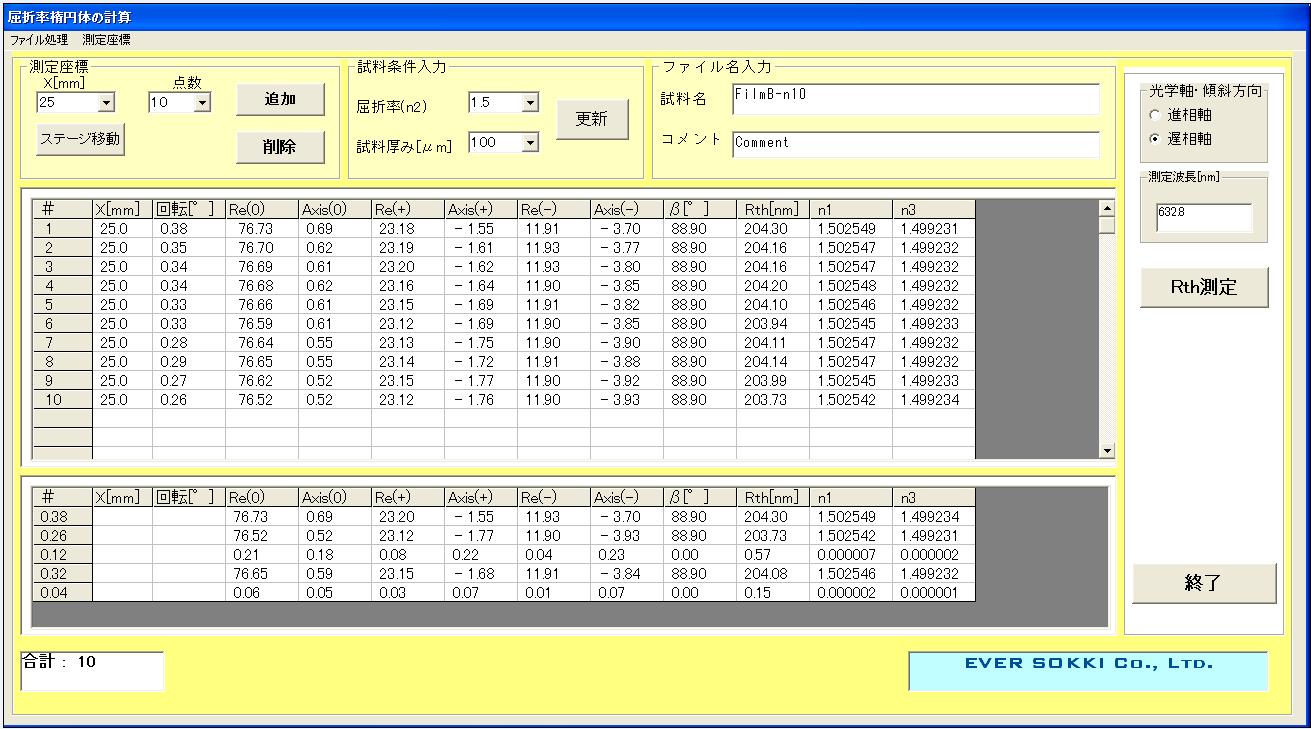The height and width of the screenshot is (729, 1311).
Task: Click row header 0.04 in lower summary table
Action: pyautogui.click(x=62, y=593)
